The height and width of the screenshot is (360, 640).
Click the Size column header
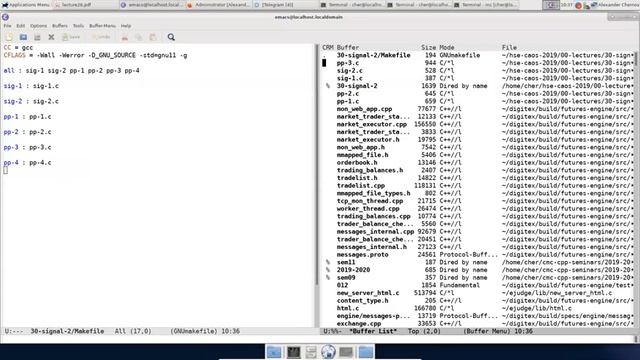(x=428, y=47)
